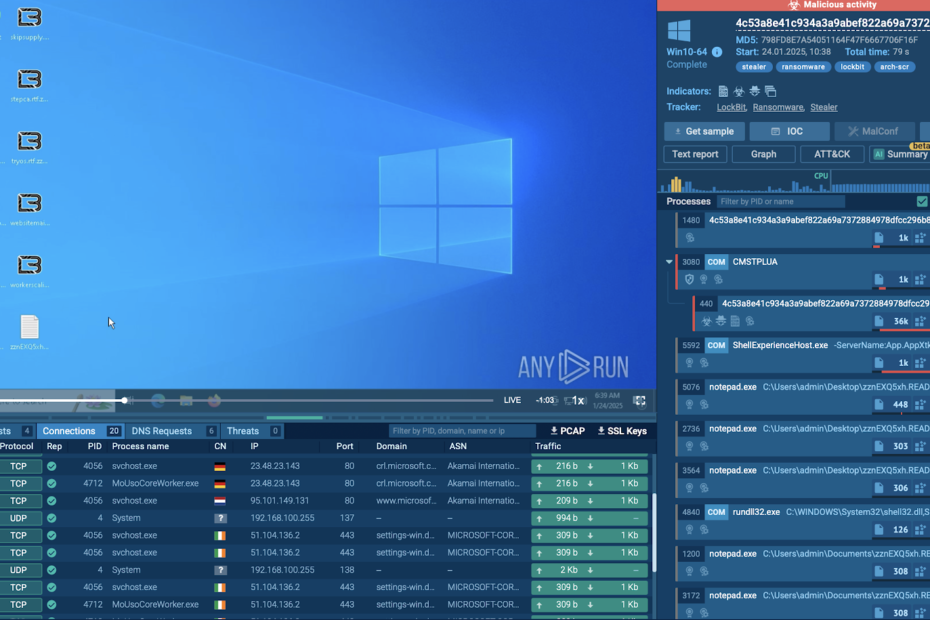This screenshot has height=620, width=930.
Task: Collapse the CMSTPLUA process tree
Action: 669,262
